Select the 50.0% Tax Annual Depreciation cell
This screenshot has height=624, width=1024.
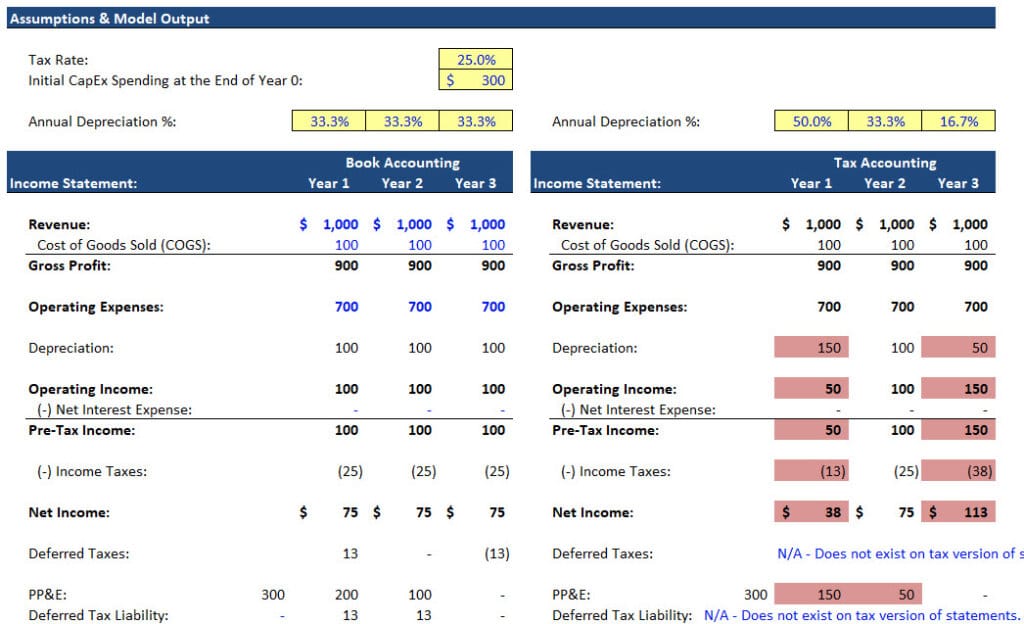[x=810, y=121]
